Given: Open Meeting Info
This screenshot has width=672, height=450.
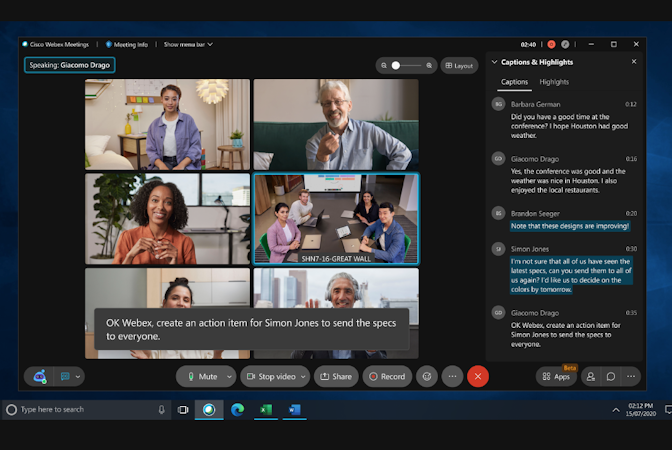Looking at the screenshot, I should click(x=127, y=45).
